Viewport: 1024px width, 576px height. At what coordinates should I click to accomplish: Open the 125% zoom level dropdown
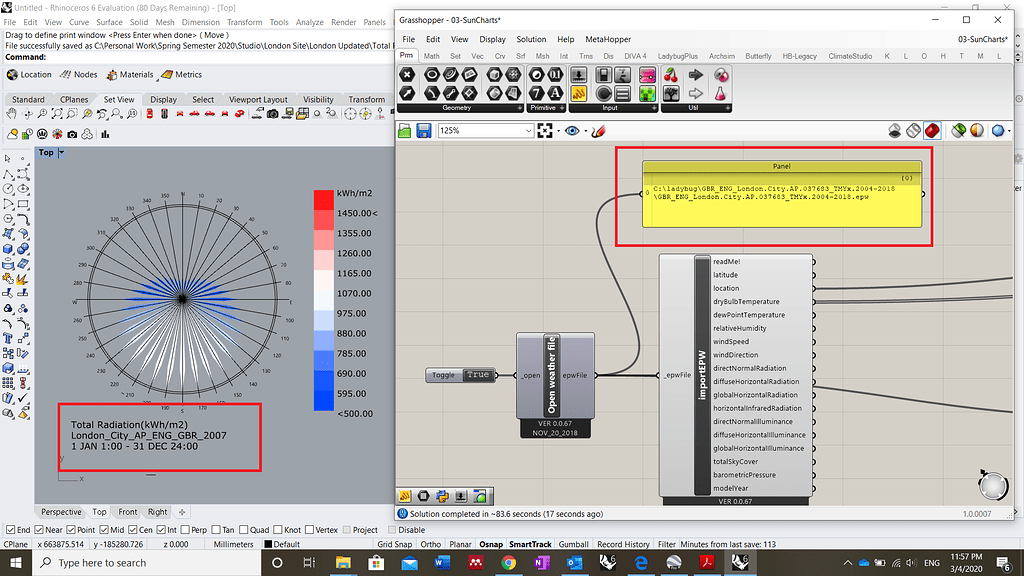[x=529, y=131]
